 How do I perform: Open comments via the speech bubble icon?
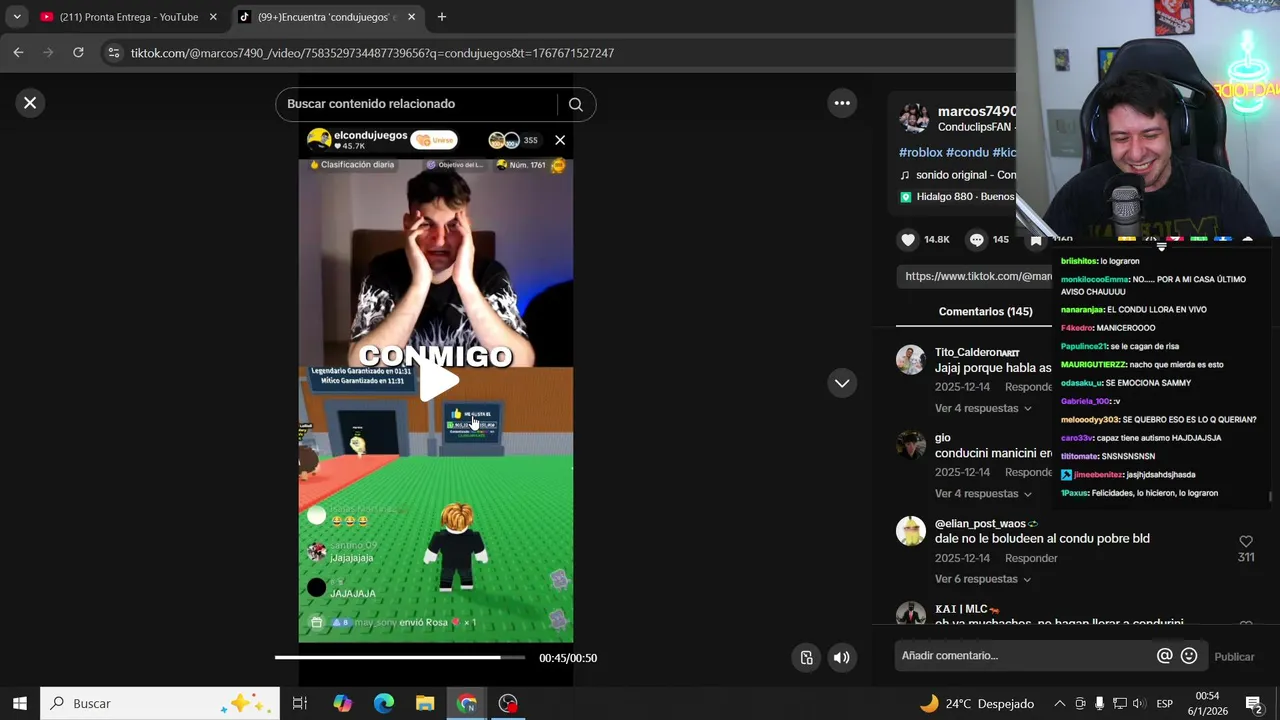(x=977, y=240)
